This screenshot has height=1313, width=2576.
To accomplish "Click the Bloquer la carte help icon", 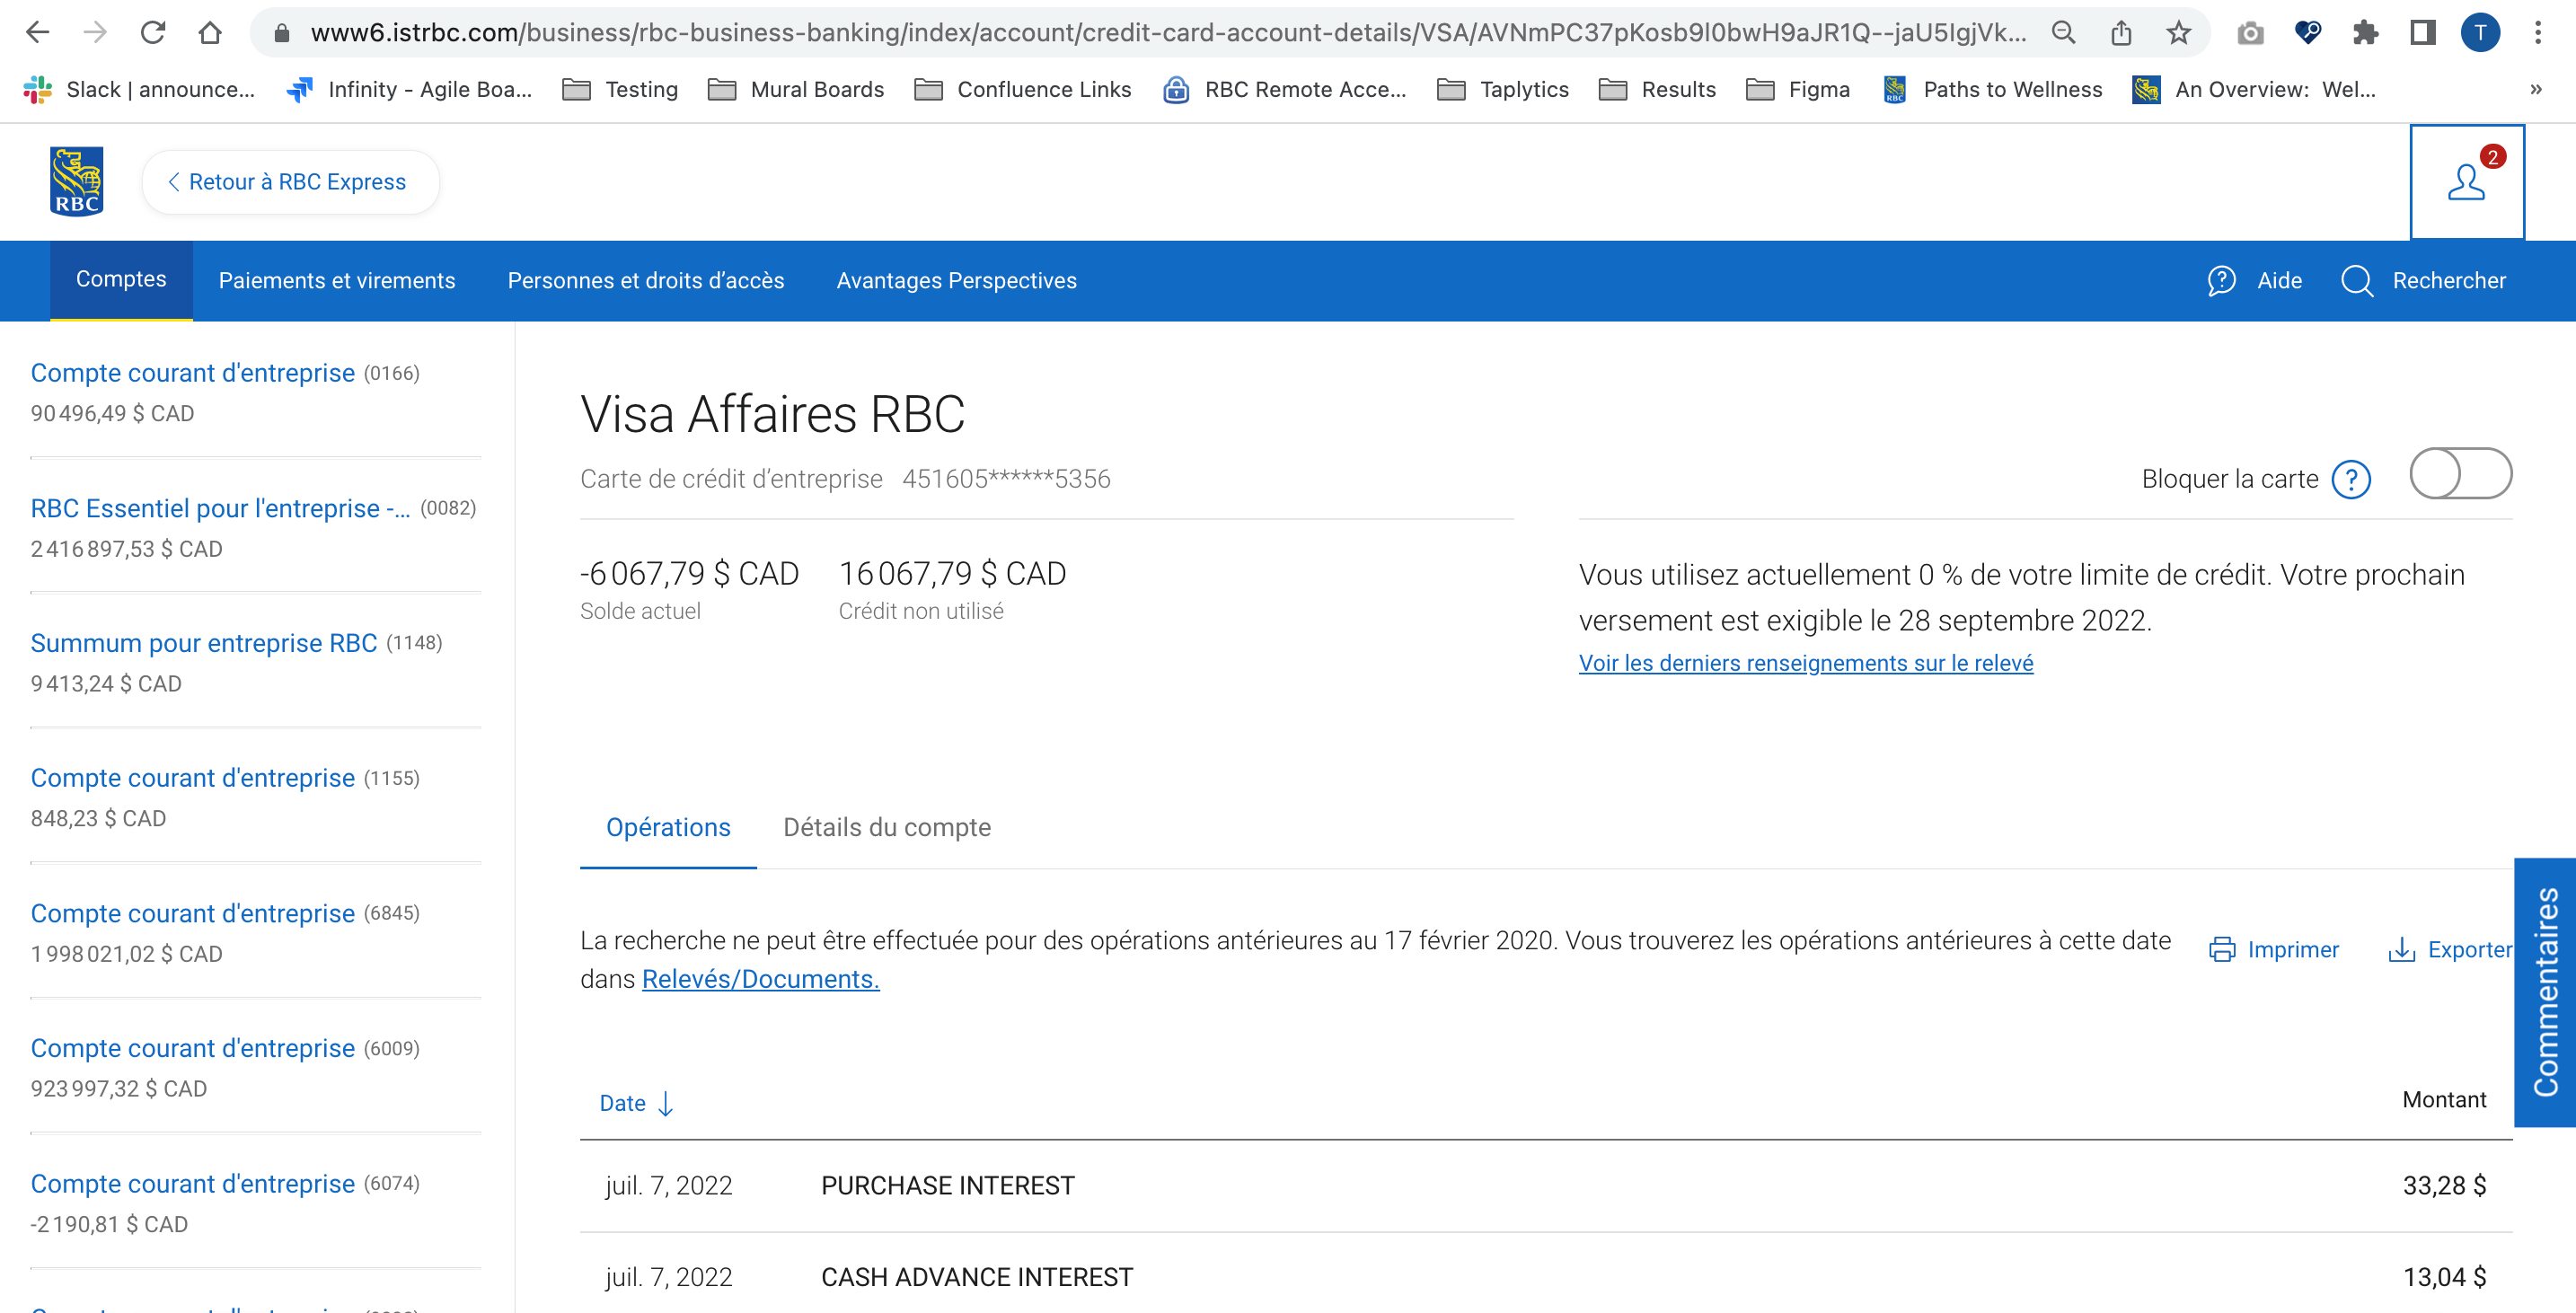I will (x=2351, y=479).
